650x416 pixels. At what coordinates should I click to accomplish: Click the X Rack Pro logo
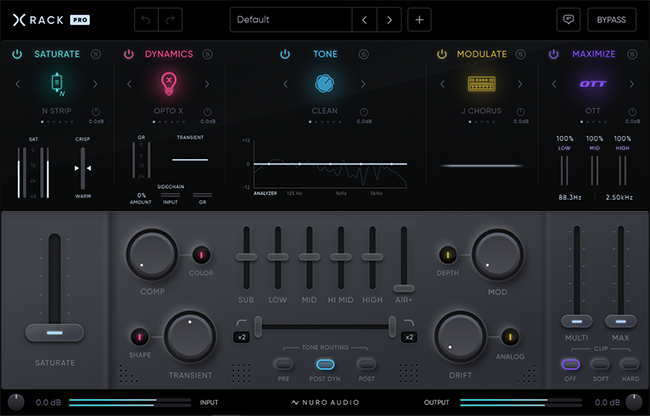pyautogui.click(x=51, y=19)
